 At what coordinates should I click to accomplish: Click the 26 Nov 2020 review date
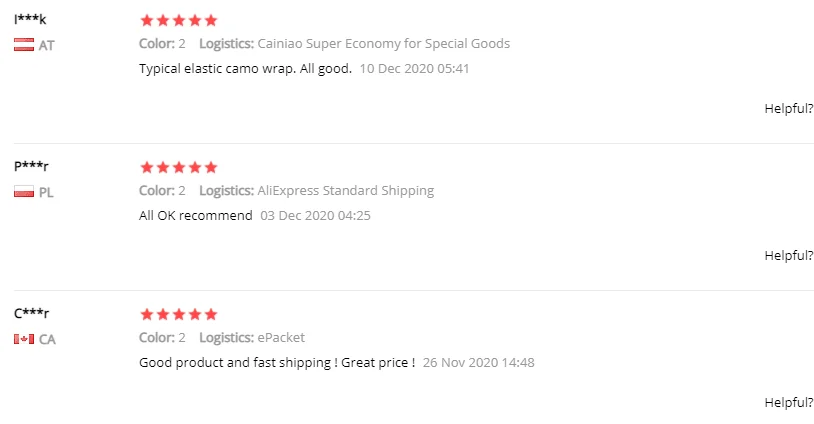478,362
